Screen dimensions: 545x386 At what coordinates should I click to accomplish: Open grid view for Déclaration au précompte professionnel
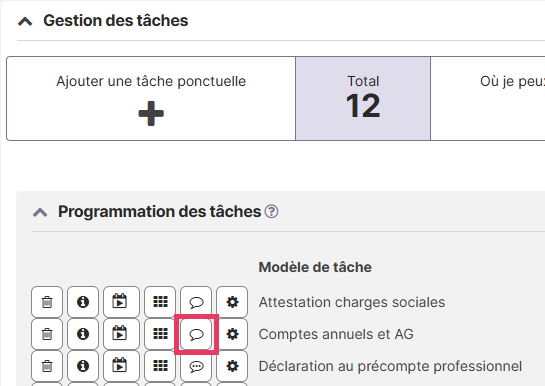160,366
